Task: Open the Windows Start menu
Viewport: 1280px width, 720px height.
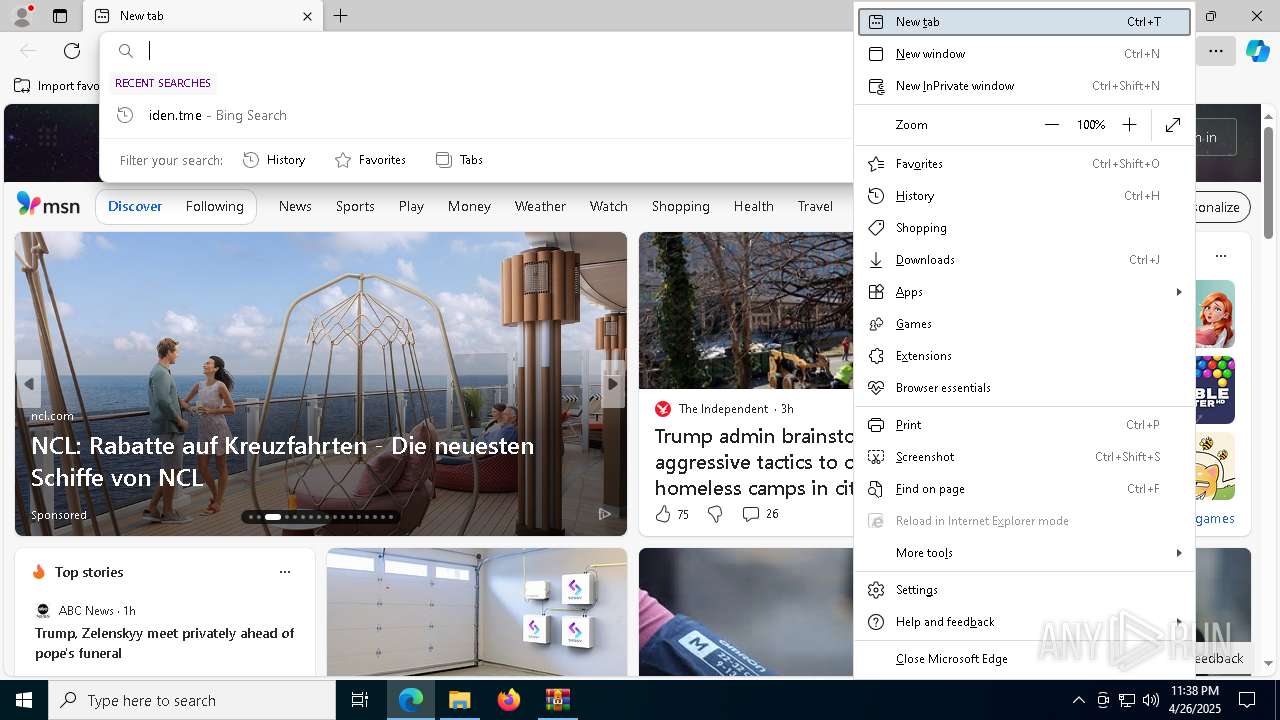Action: 24,700
